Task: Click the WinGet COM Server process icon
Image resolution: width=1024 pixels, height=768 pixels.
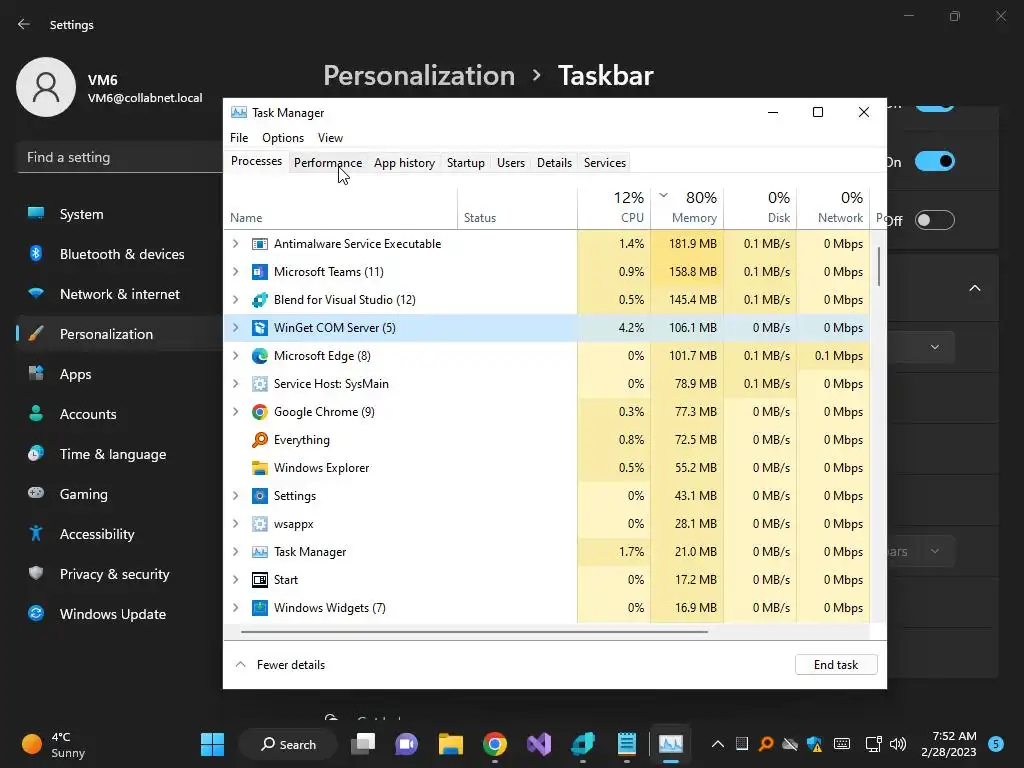Action: coord(259,328)
